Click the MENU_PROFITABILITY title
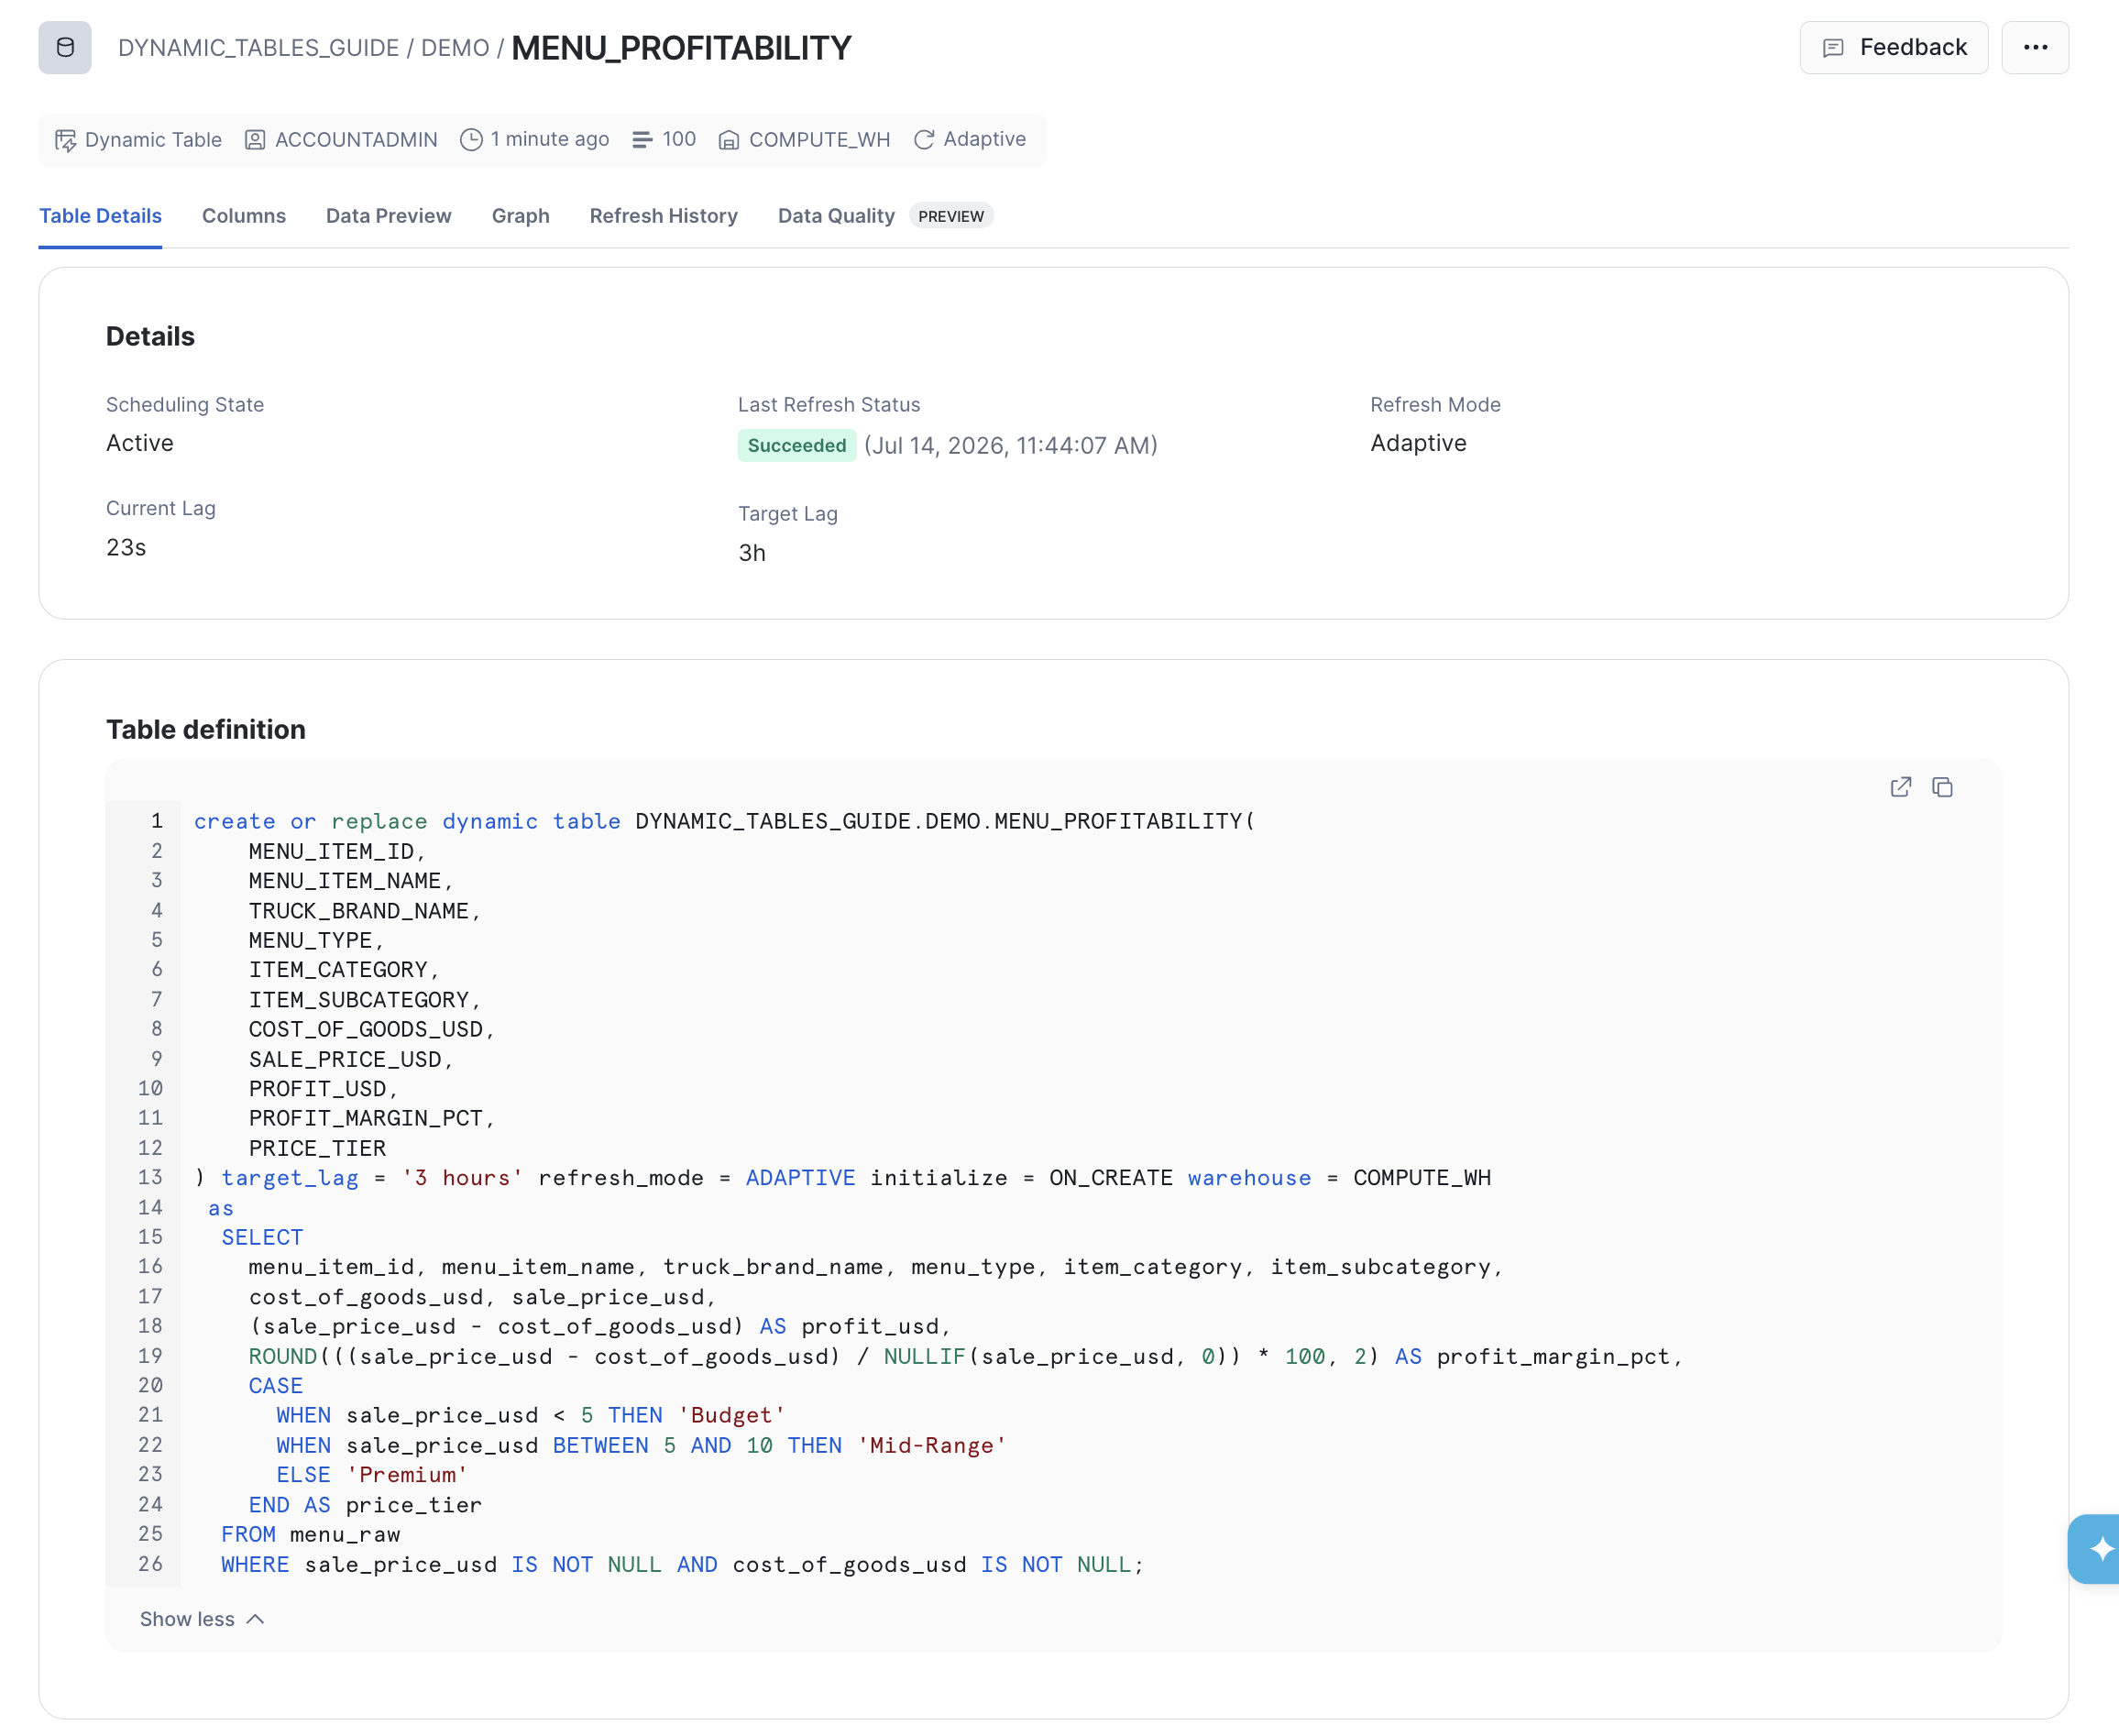 click(x=681, y=48)
